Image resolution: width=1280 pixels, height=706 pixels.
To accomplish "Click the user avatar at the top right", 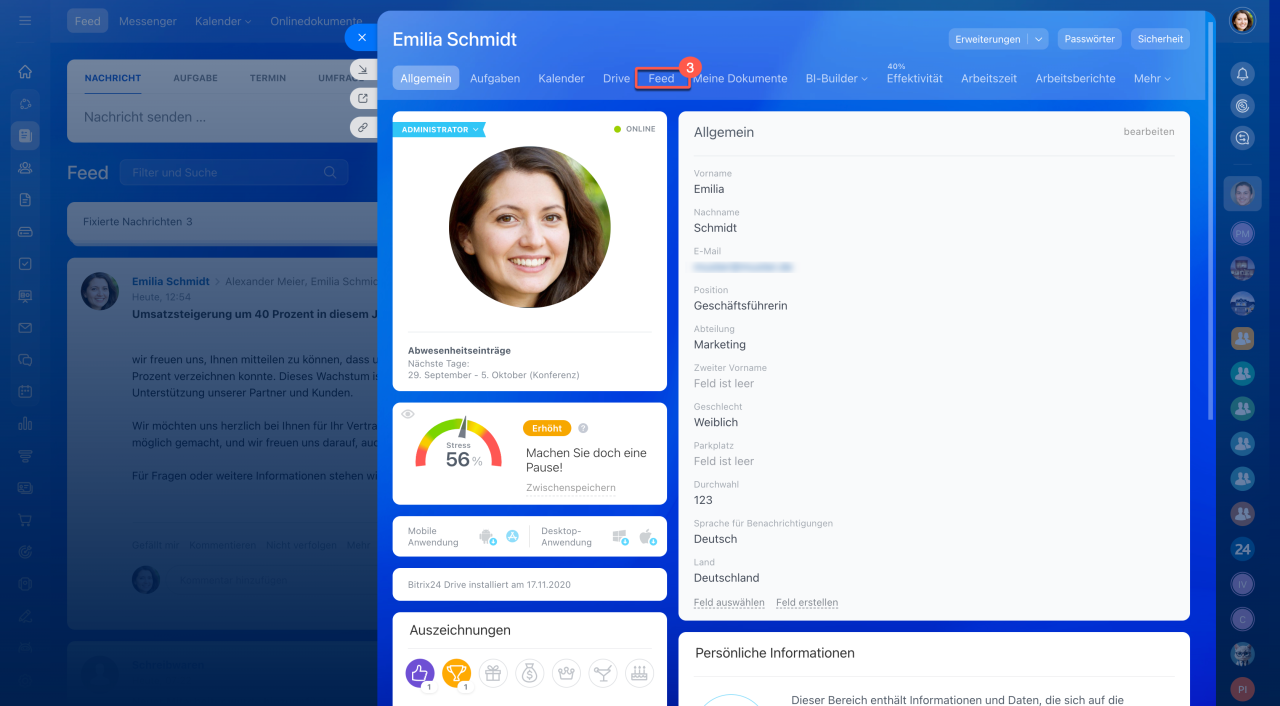I will [1242, 21].
